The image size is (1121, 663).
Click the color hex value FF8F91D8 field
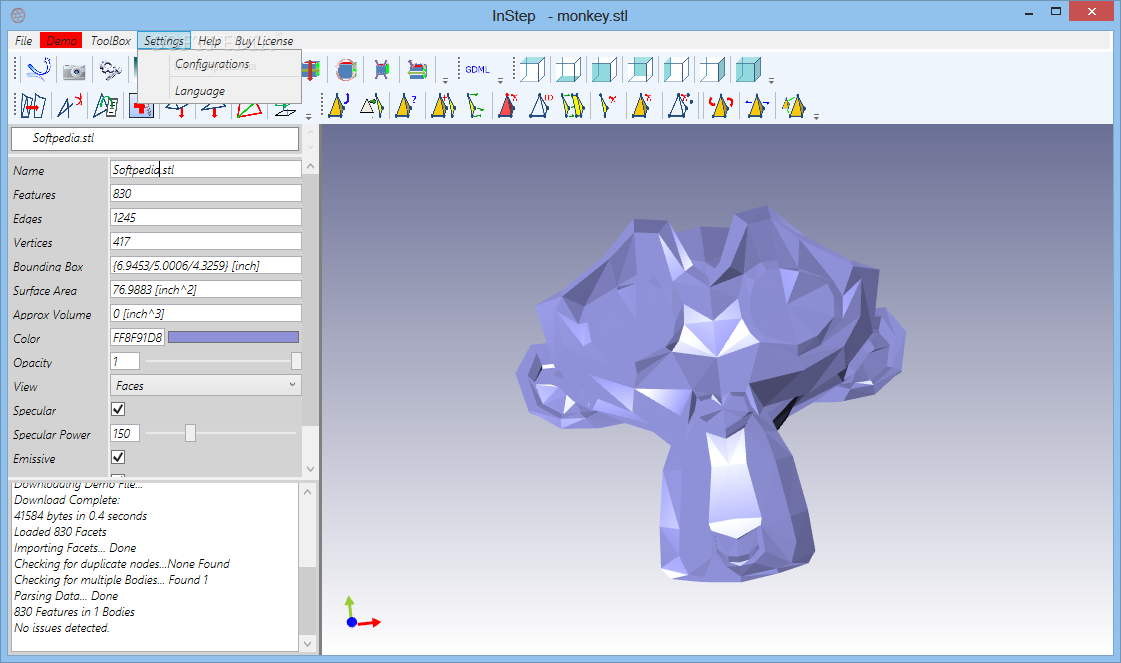click(x=137, y=338)
